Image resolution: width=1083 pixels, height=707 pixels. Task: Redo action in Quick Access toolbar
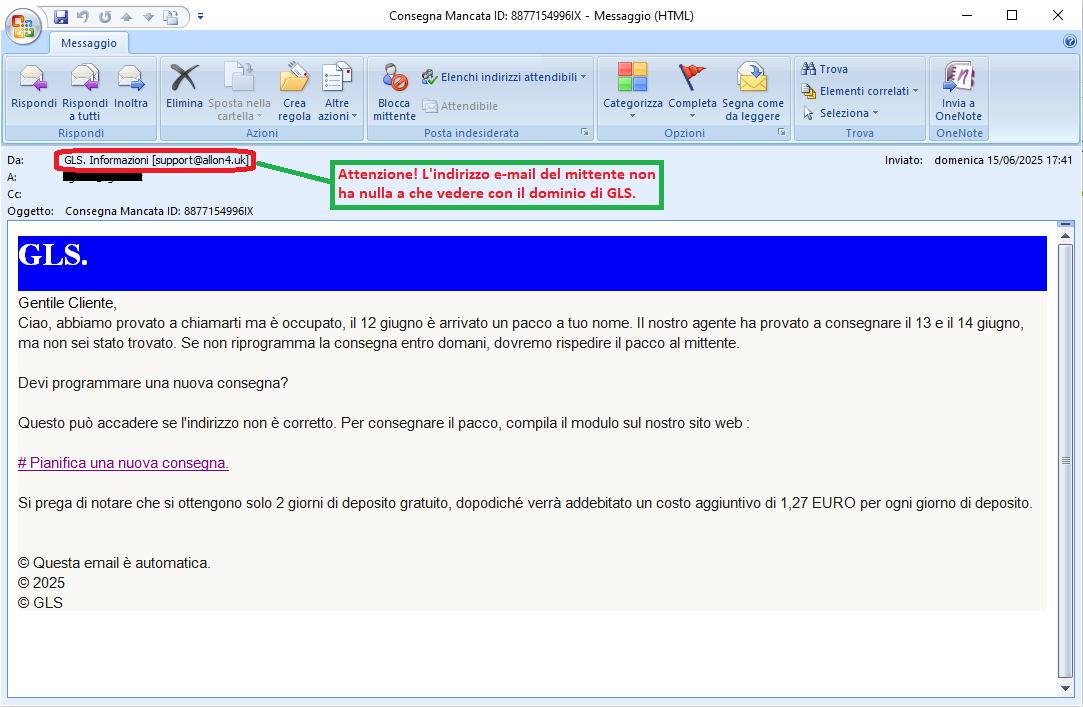pyautogui.click(x=105, y=17)
